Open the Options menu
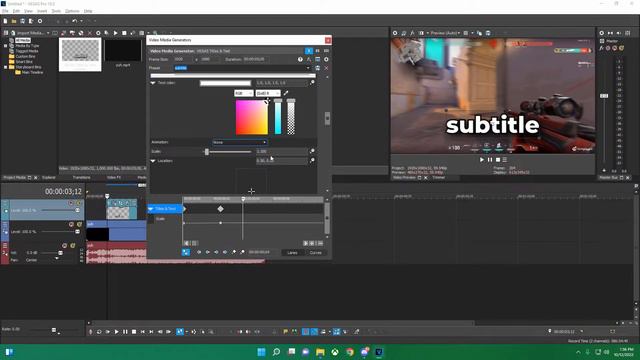This screenshot has height=360, width=640. [x=72, y=11]
